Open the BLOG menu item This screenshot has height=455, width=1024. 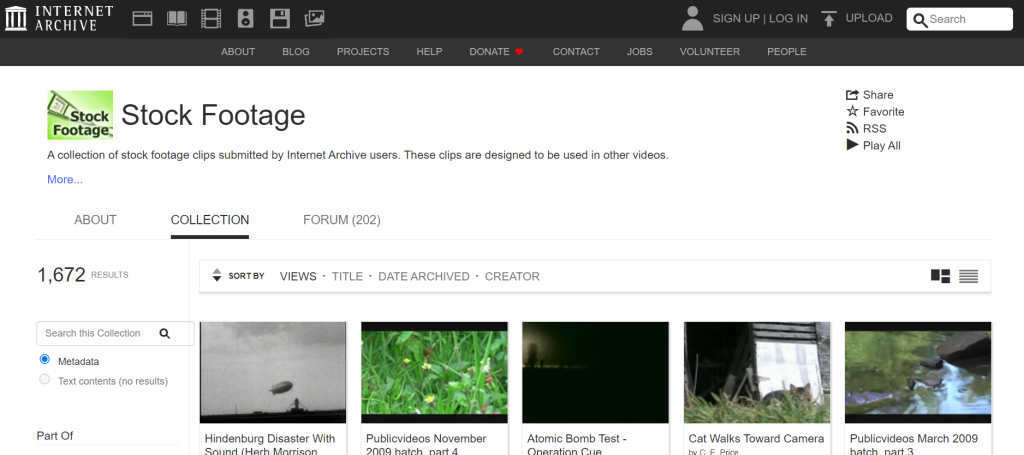point(296,52)
